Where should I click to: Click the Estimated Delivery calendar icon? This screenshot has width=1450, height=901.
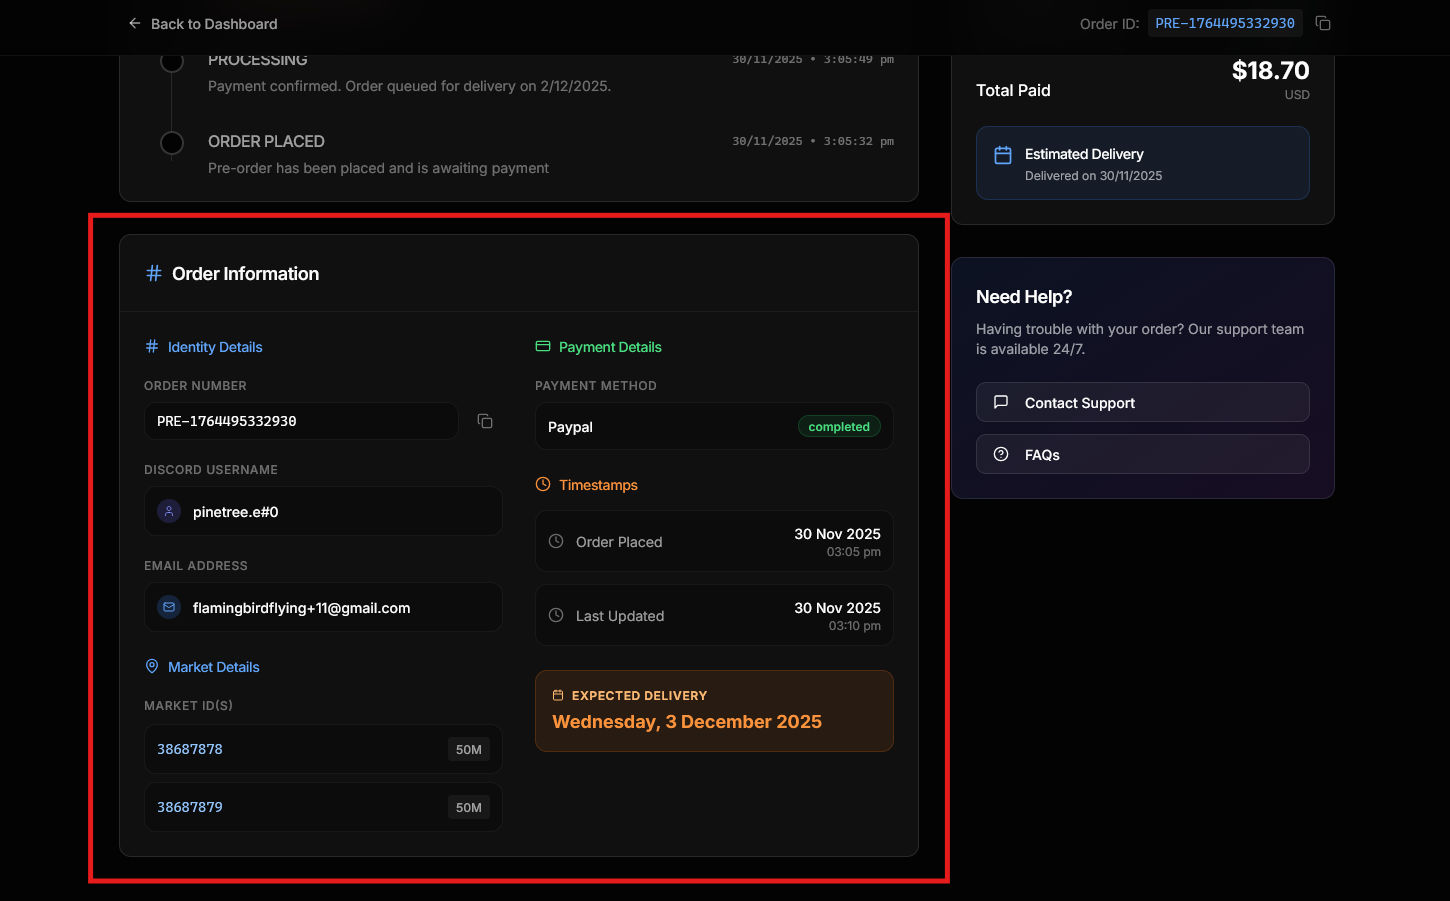click(x=1003, y=155)
